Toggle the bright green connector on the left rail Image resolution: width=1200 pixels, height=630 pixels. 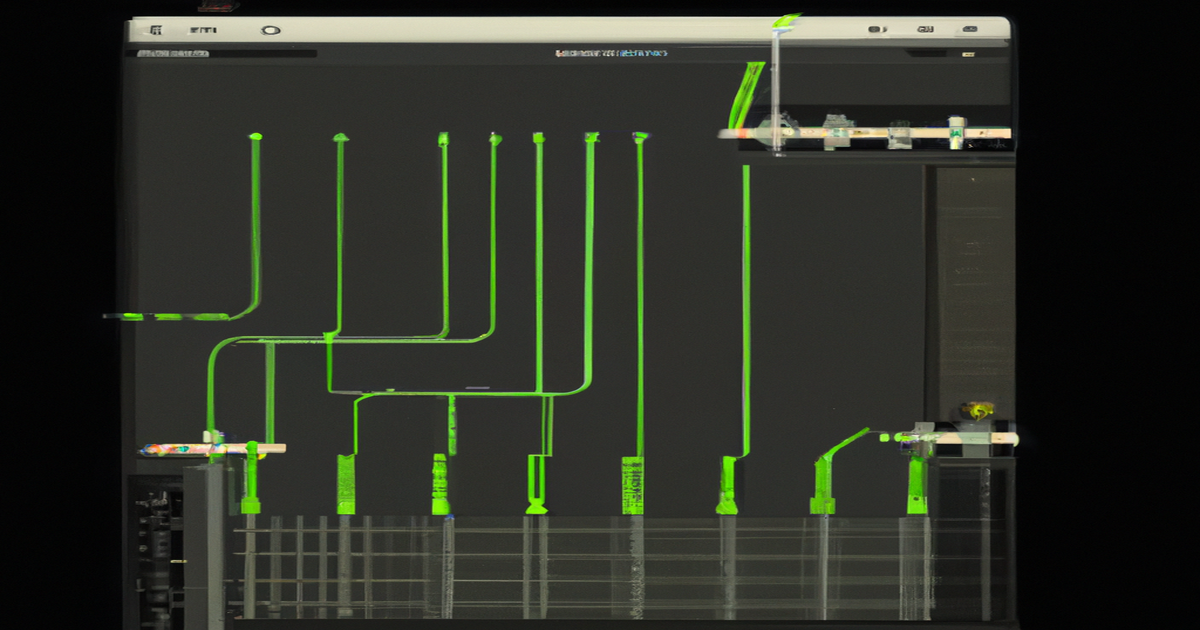pos(255,447)
